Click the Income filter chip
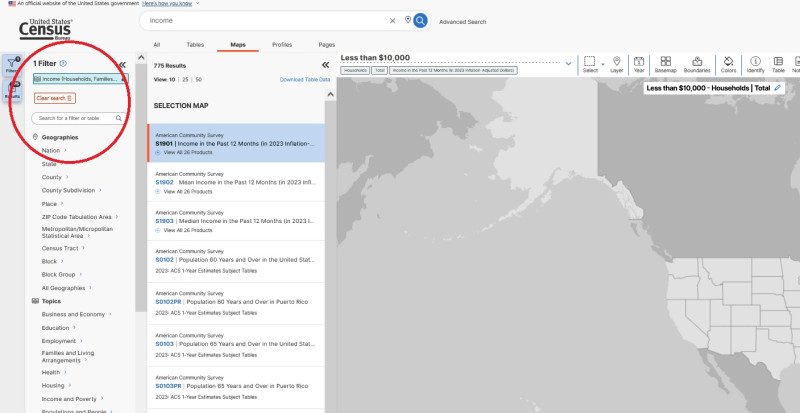800x413 pixels. pos(81,79)
